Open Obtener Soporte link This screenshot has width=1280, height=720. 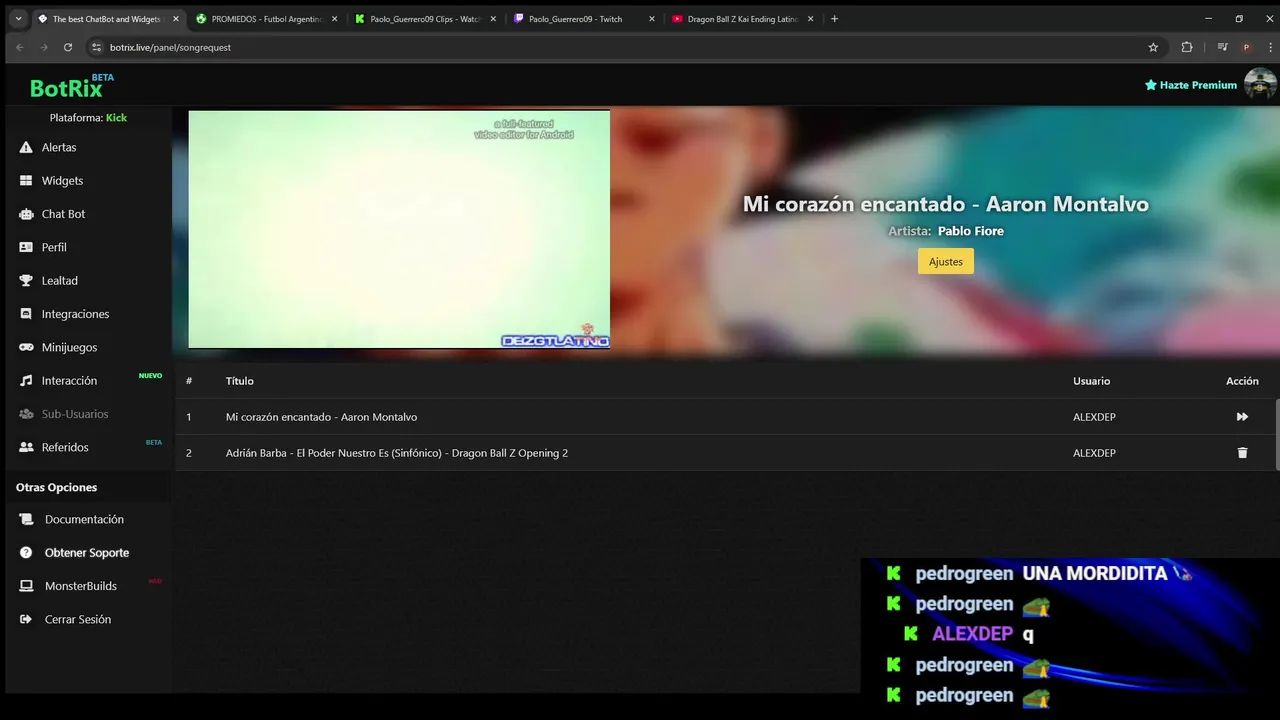87,552
